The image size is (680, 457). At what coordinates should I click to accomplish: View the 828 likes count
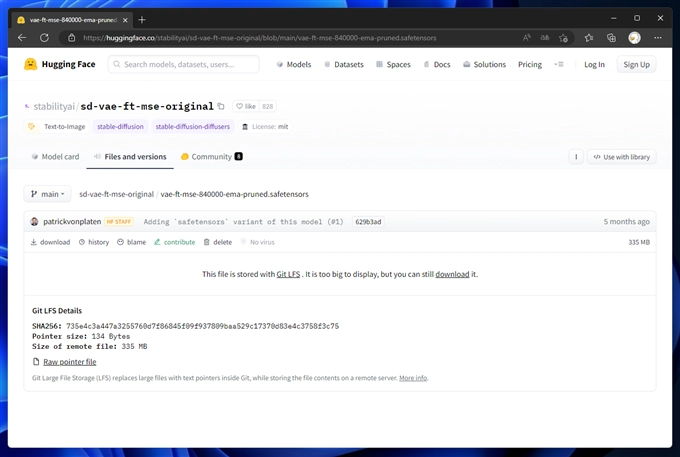[268, 106]
